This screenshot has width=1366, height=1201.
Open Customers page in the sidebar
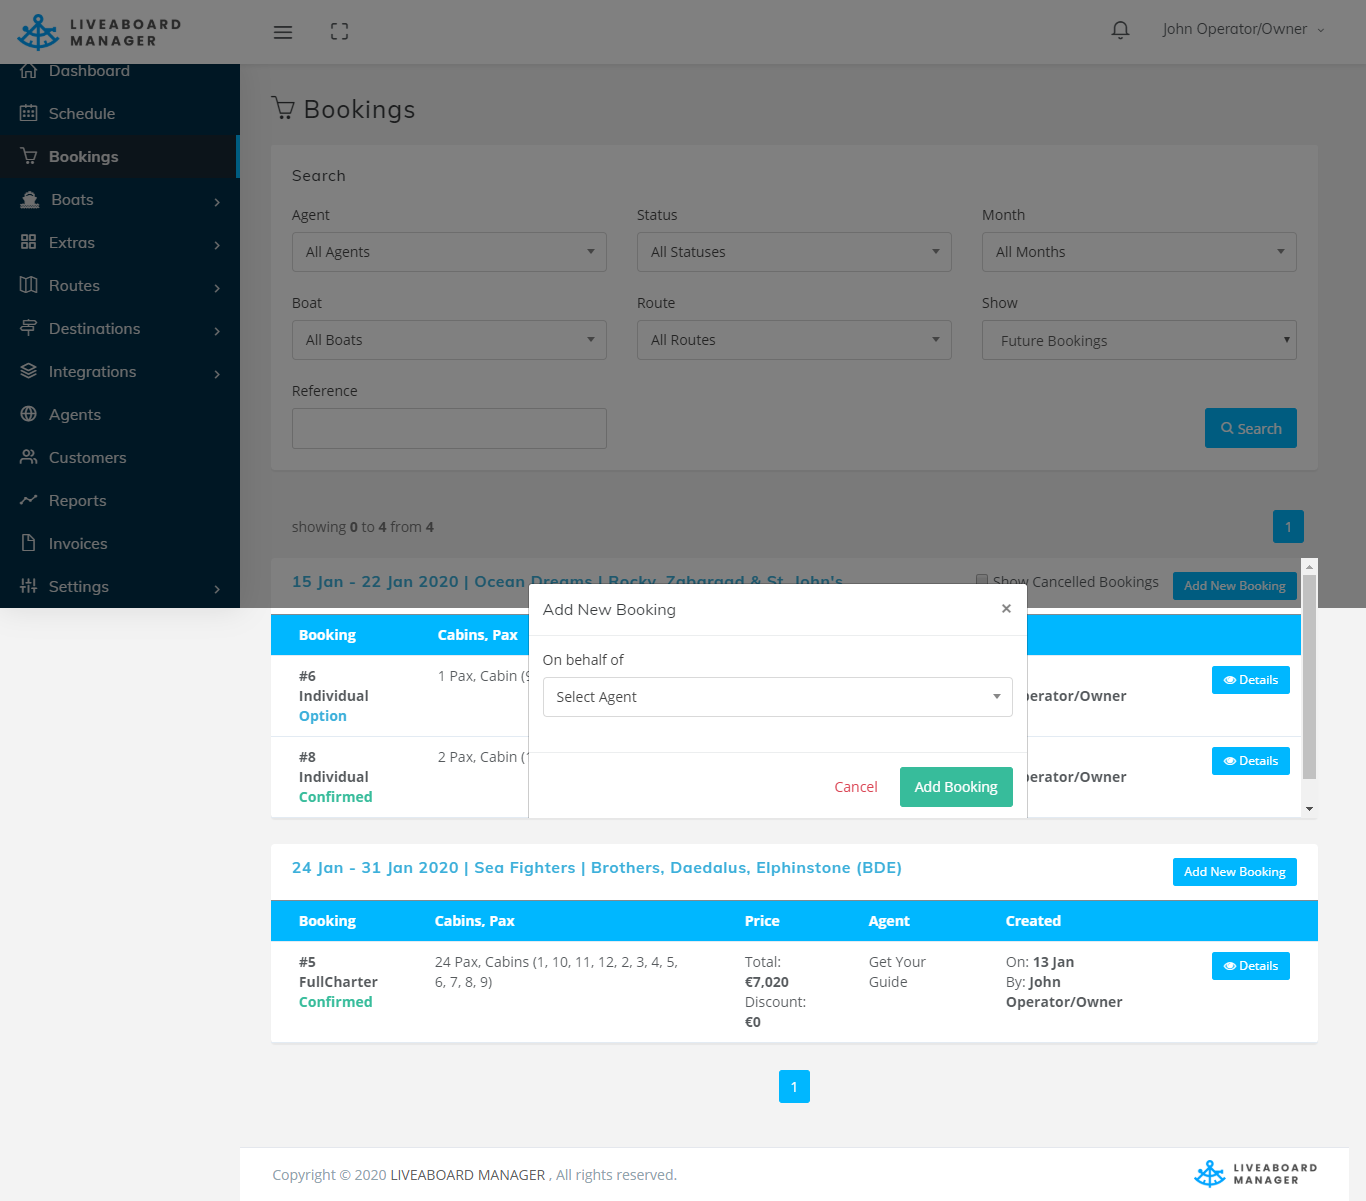(x=87, y=458)
